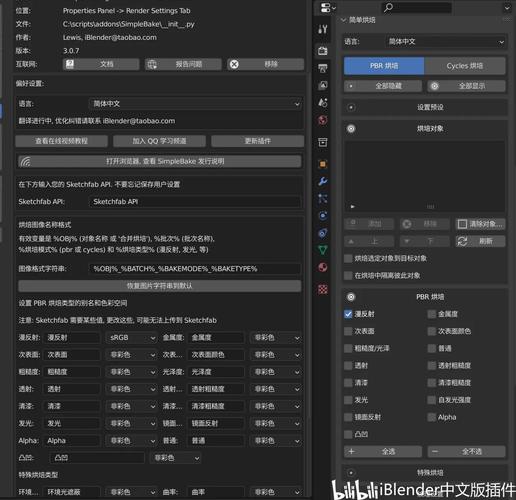Image resolution: width=516 pixels, height=500 pixels.
Task: Click 恢复图片字符串到默认 button
Action: coord(160,286)
